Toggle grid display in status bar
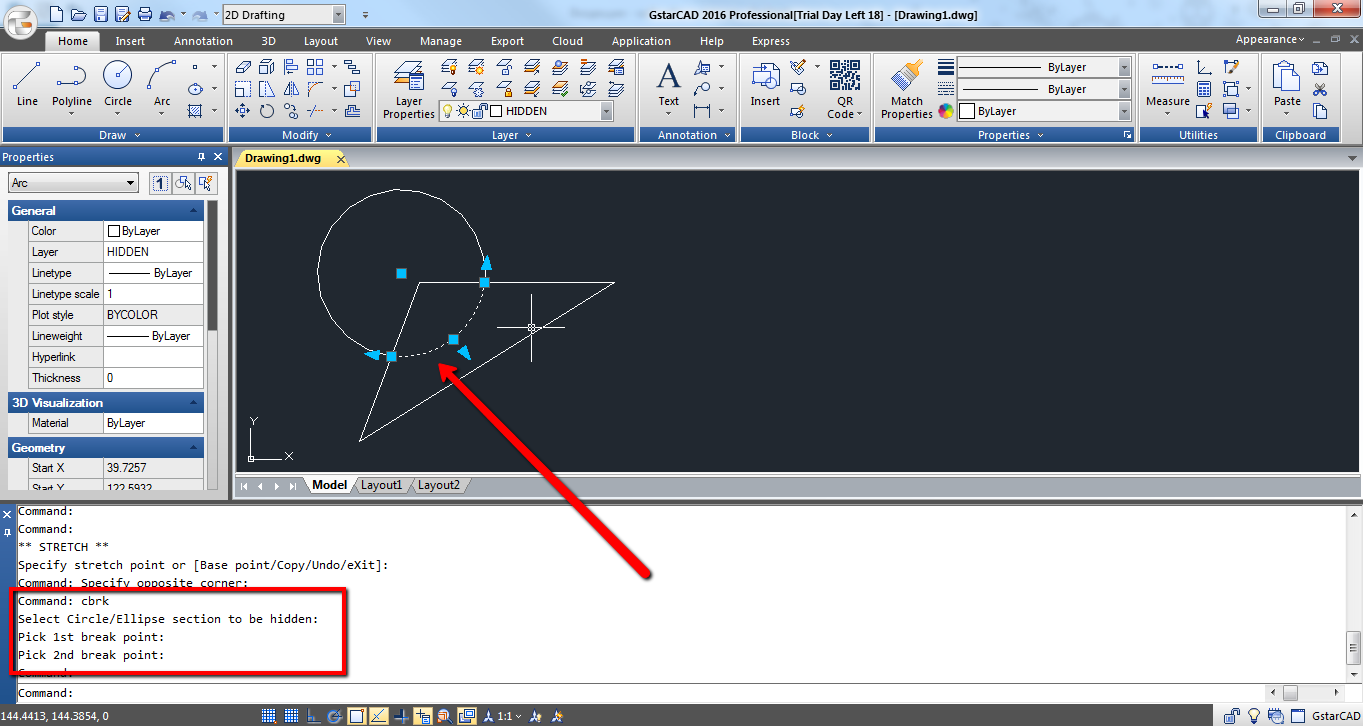1363x726 pixels. (x=291, y=716)
